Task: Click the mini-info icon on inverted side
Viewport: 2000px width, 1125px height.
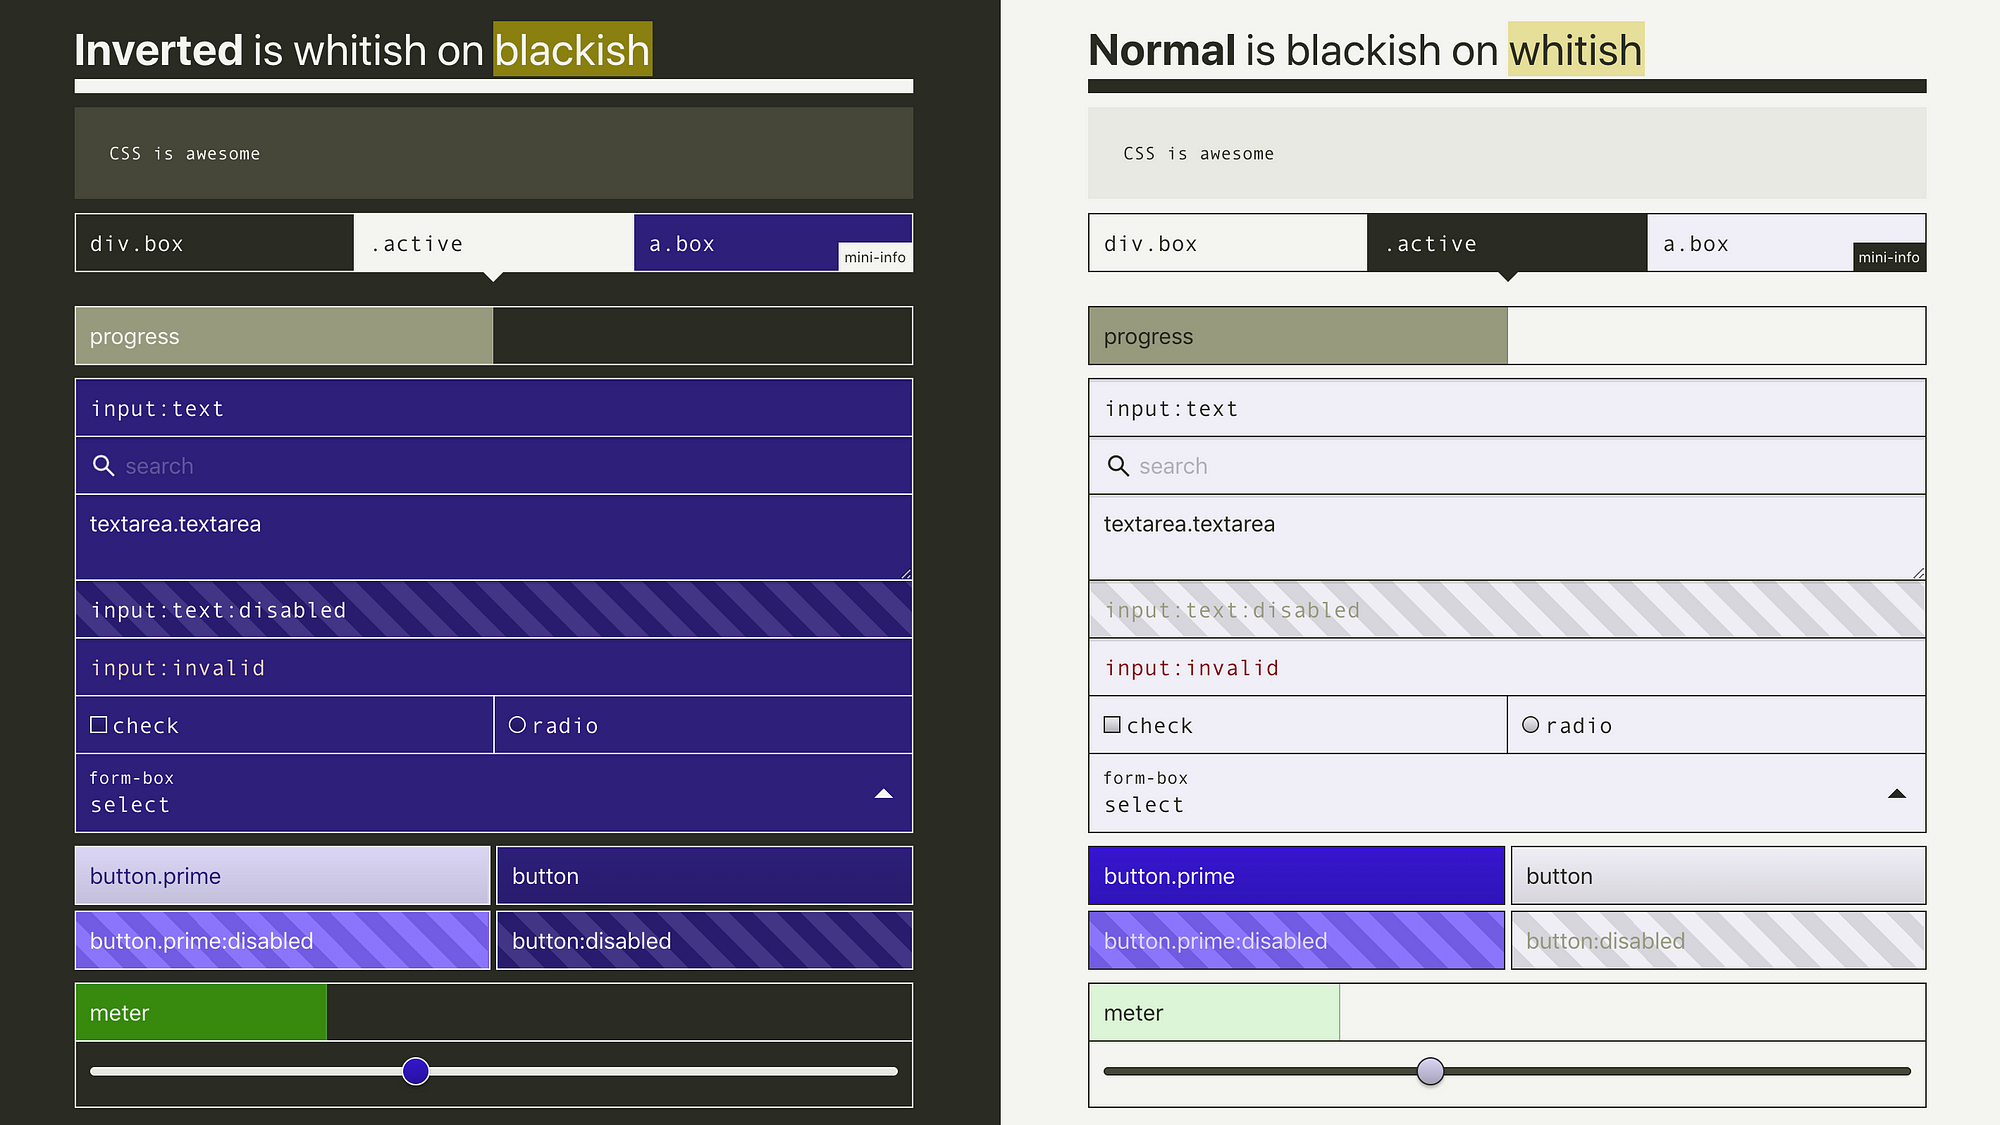Action: point(875,258)
